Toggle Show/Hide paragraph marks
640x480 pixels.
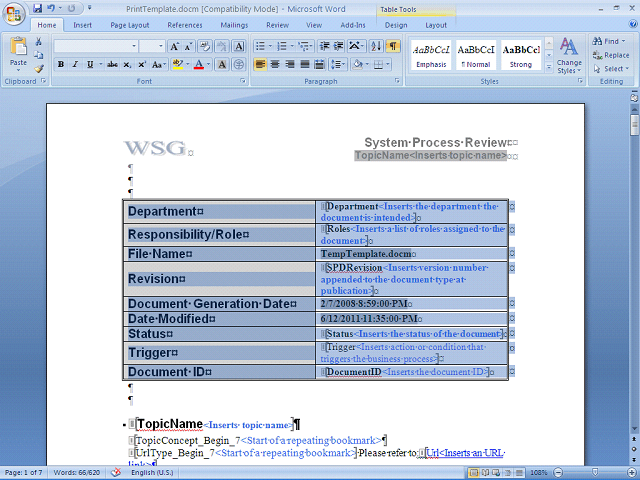(x=393, y=46)
